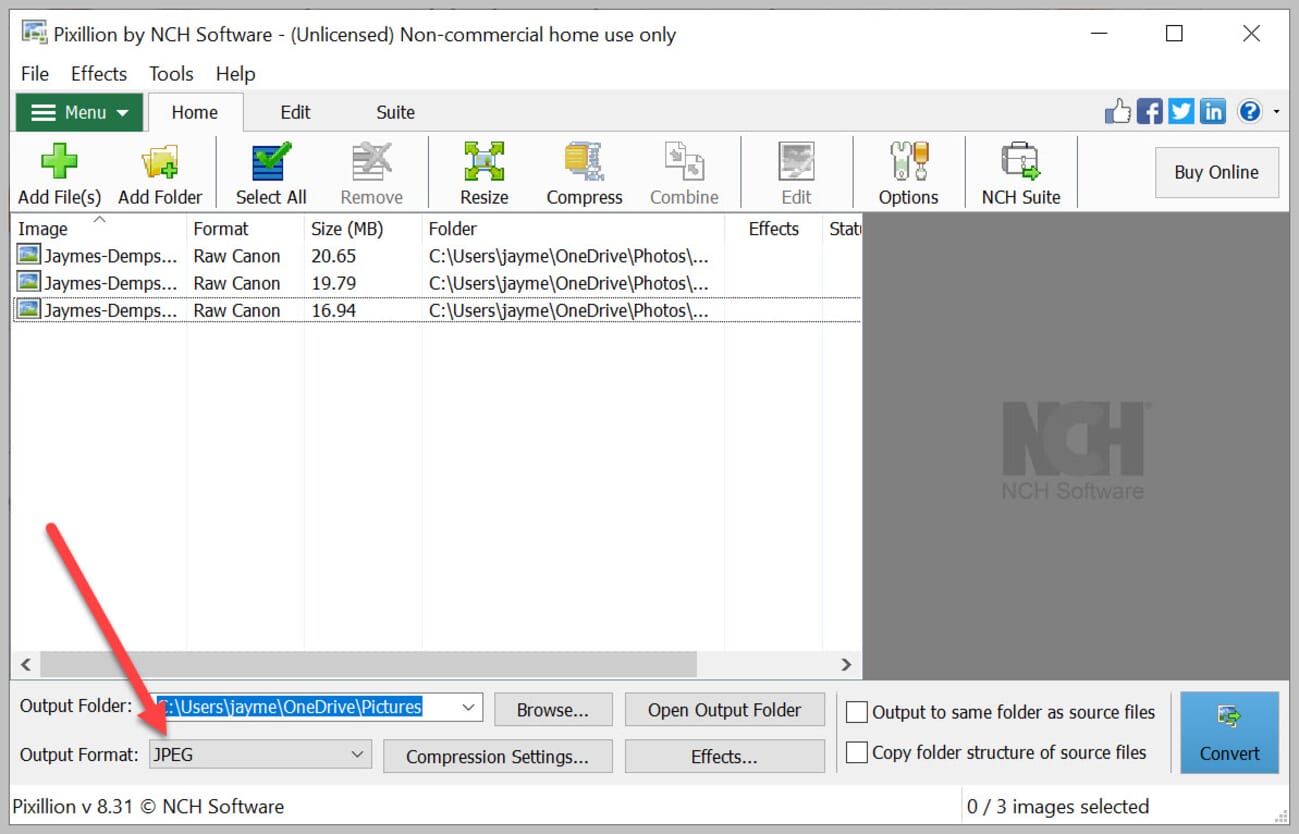The height and width of the screenshot is (834, 1299).
Task: Click the Twitter share icon
Action: click(1181, 112)
